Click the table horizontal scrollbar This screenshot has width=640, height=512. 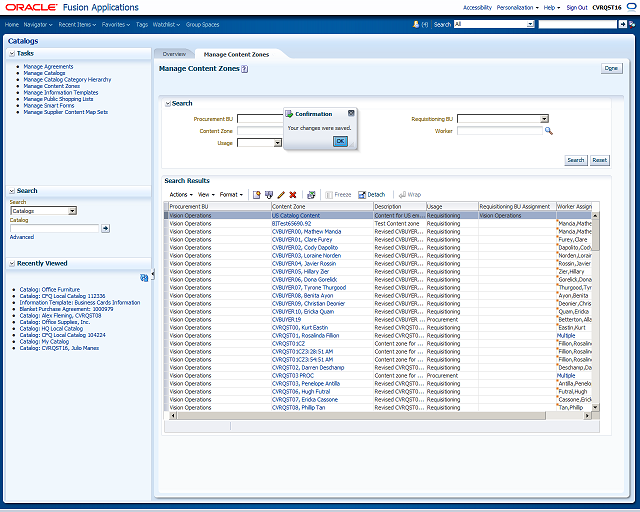(x=361, y=416)
